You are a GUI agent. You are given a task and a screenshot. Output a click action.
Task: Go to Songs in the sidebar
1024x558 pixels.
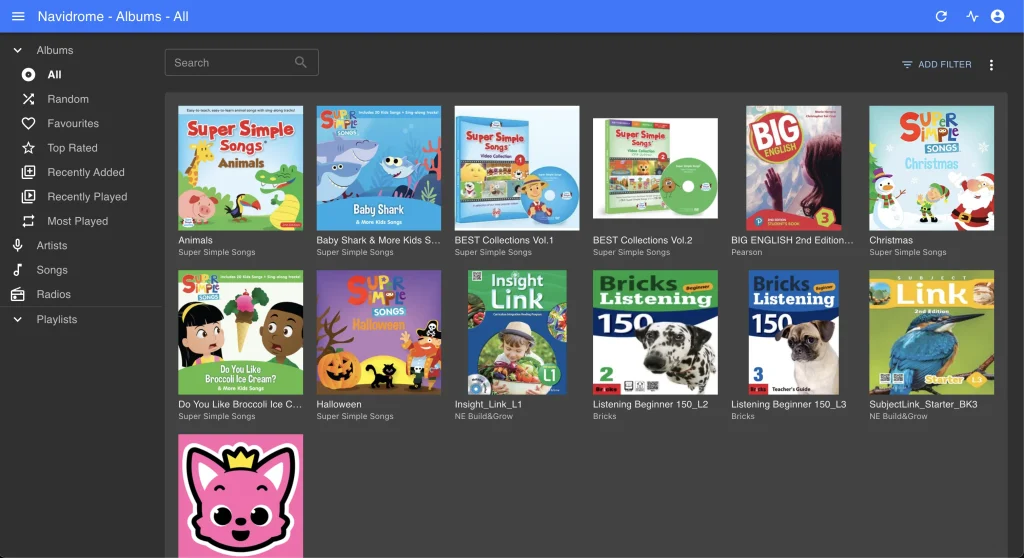click(81, 270)
